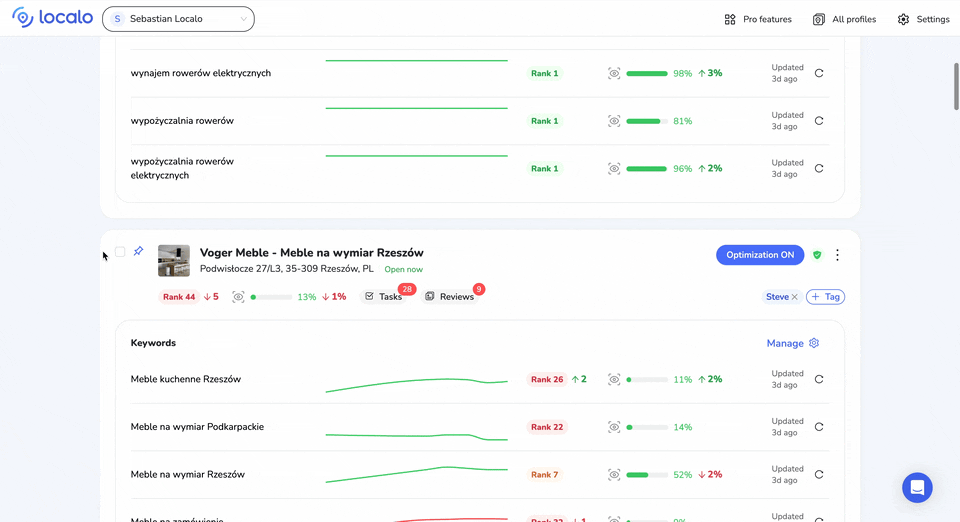Screen dimensions: 960x522
Task: Click visibility icon for 'Meble na wymiar Rzeszów'
Action: (x=614, y=475)
